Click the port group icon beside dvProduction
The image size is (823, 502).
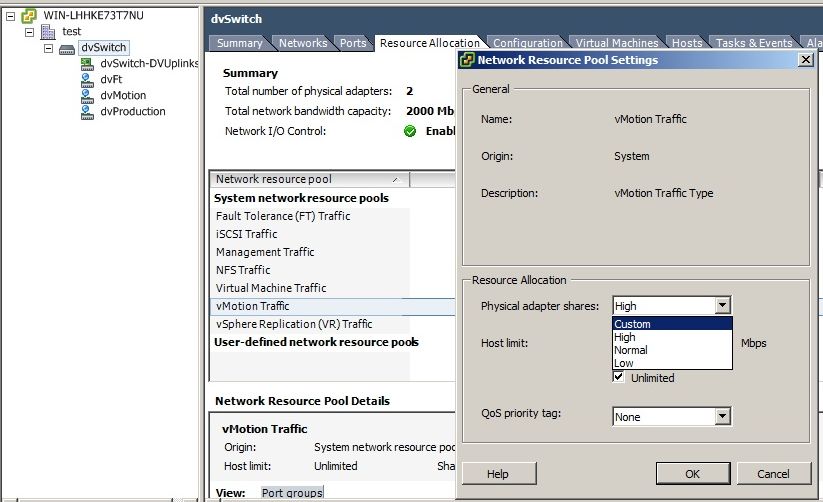(x=87, y=112)
